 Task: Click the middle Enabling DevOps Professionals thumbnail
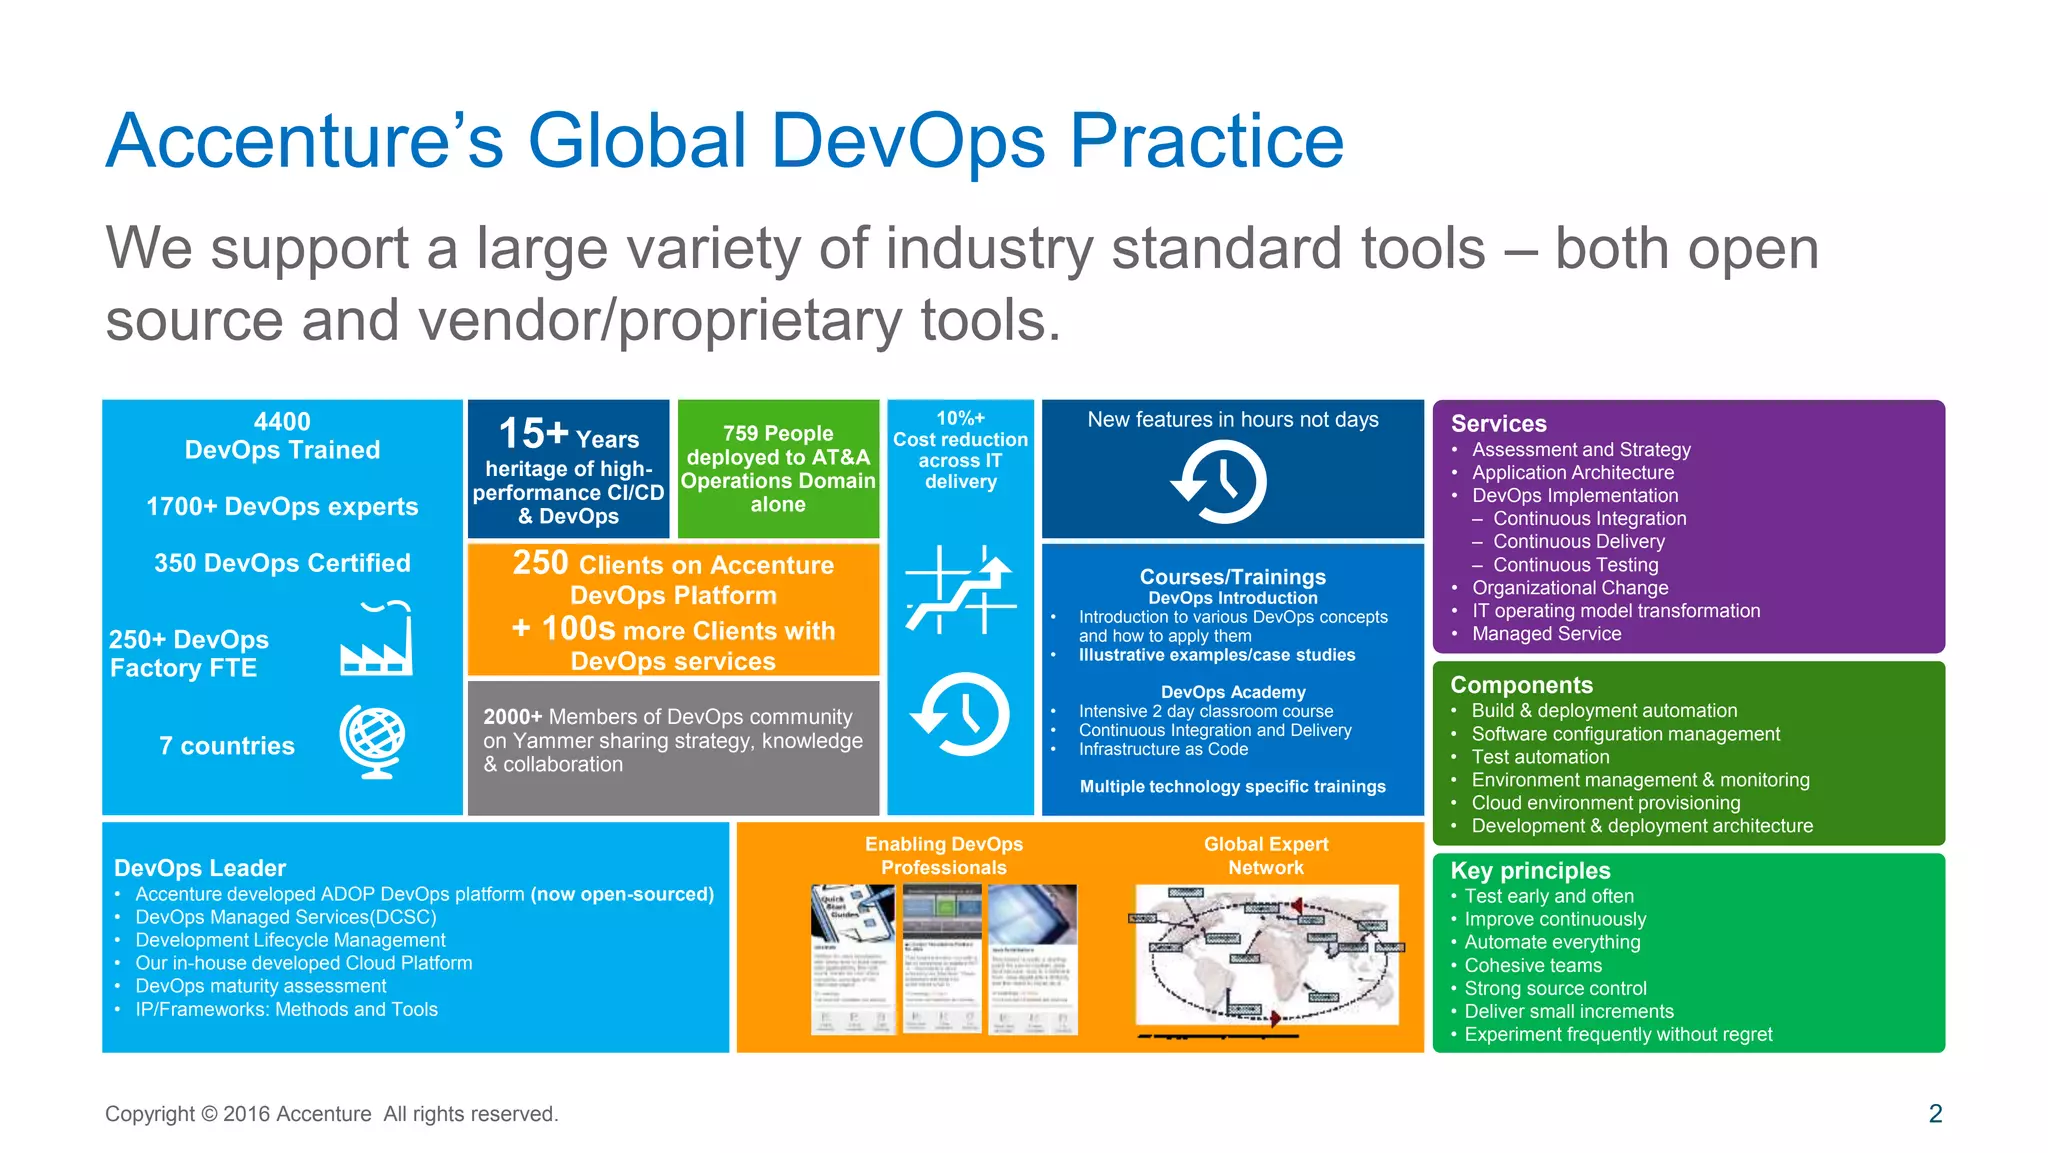coord(942,958)
